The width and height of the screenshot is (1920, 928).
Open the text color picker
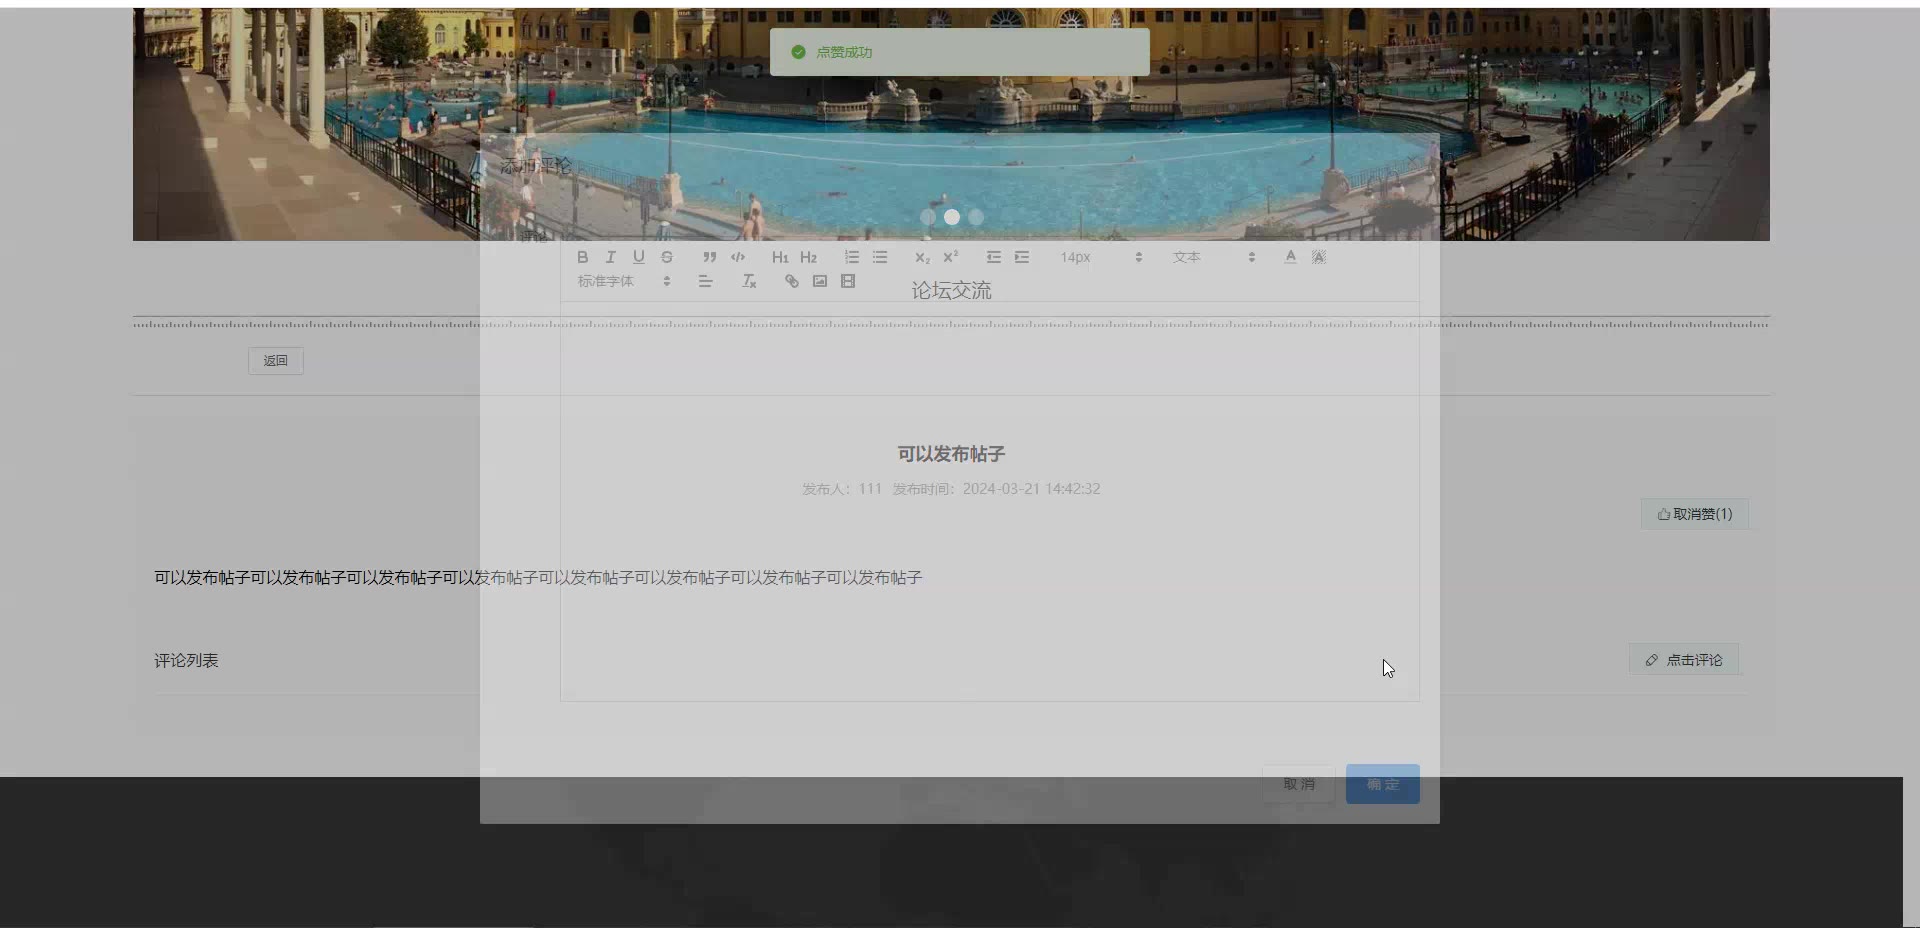tap(1290, 257)
